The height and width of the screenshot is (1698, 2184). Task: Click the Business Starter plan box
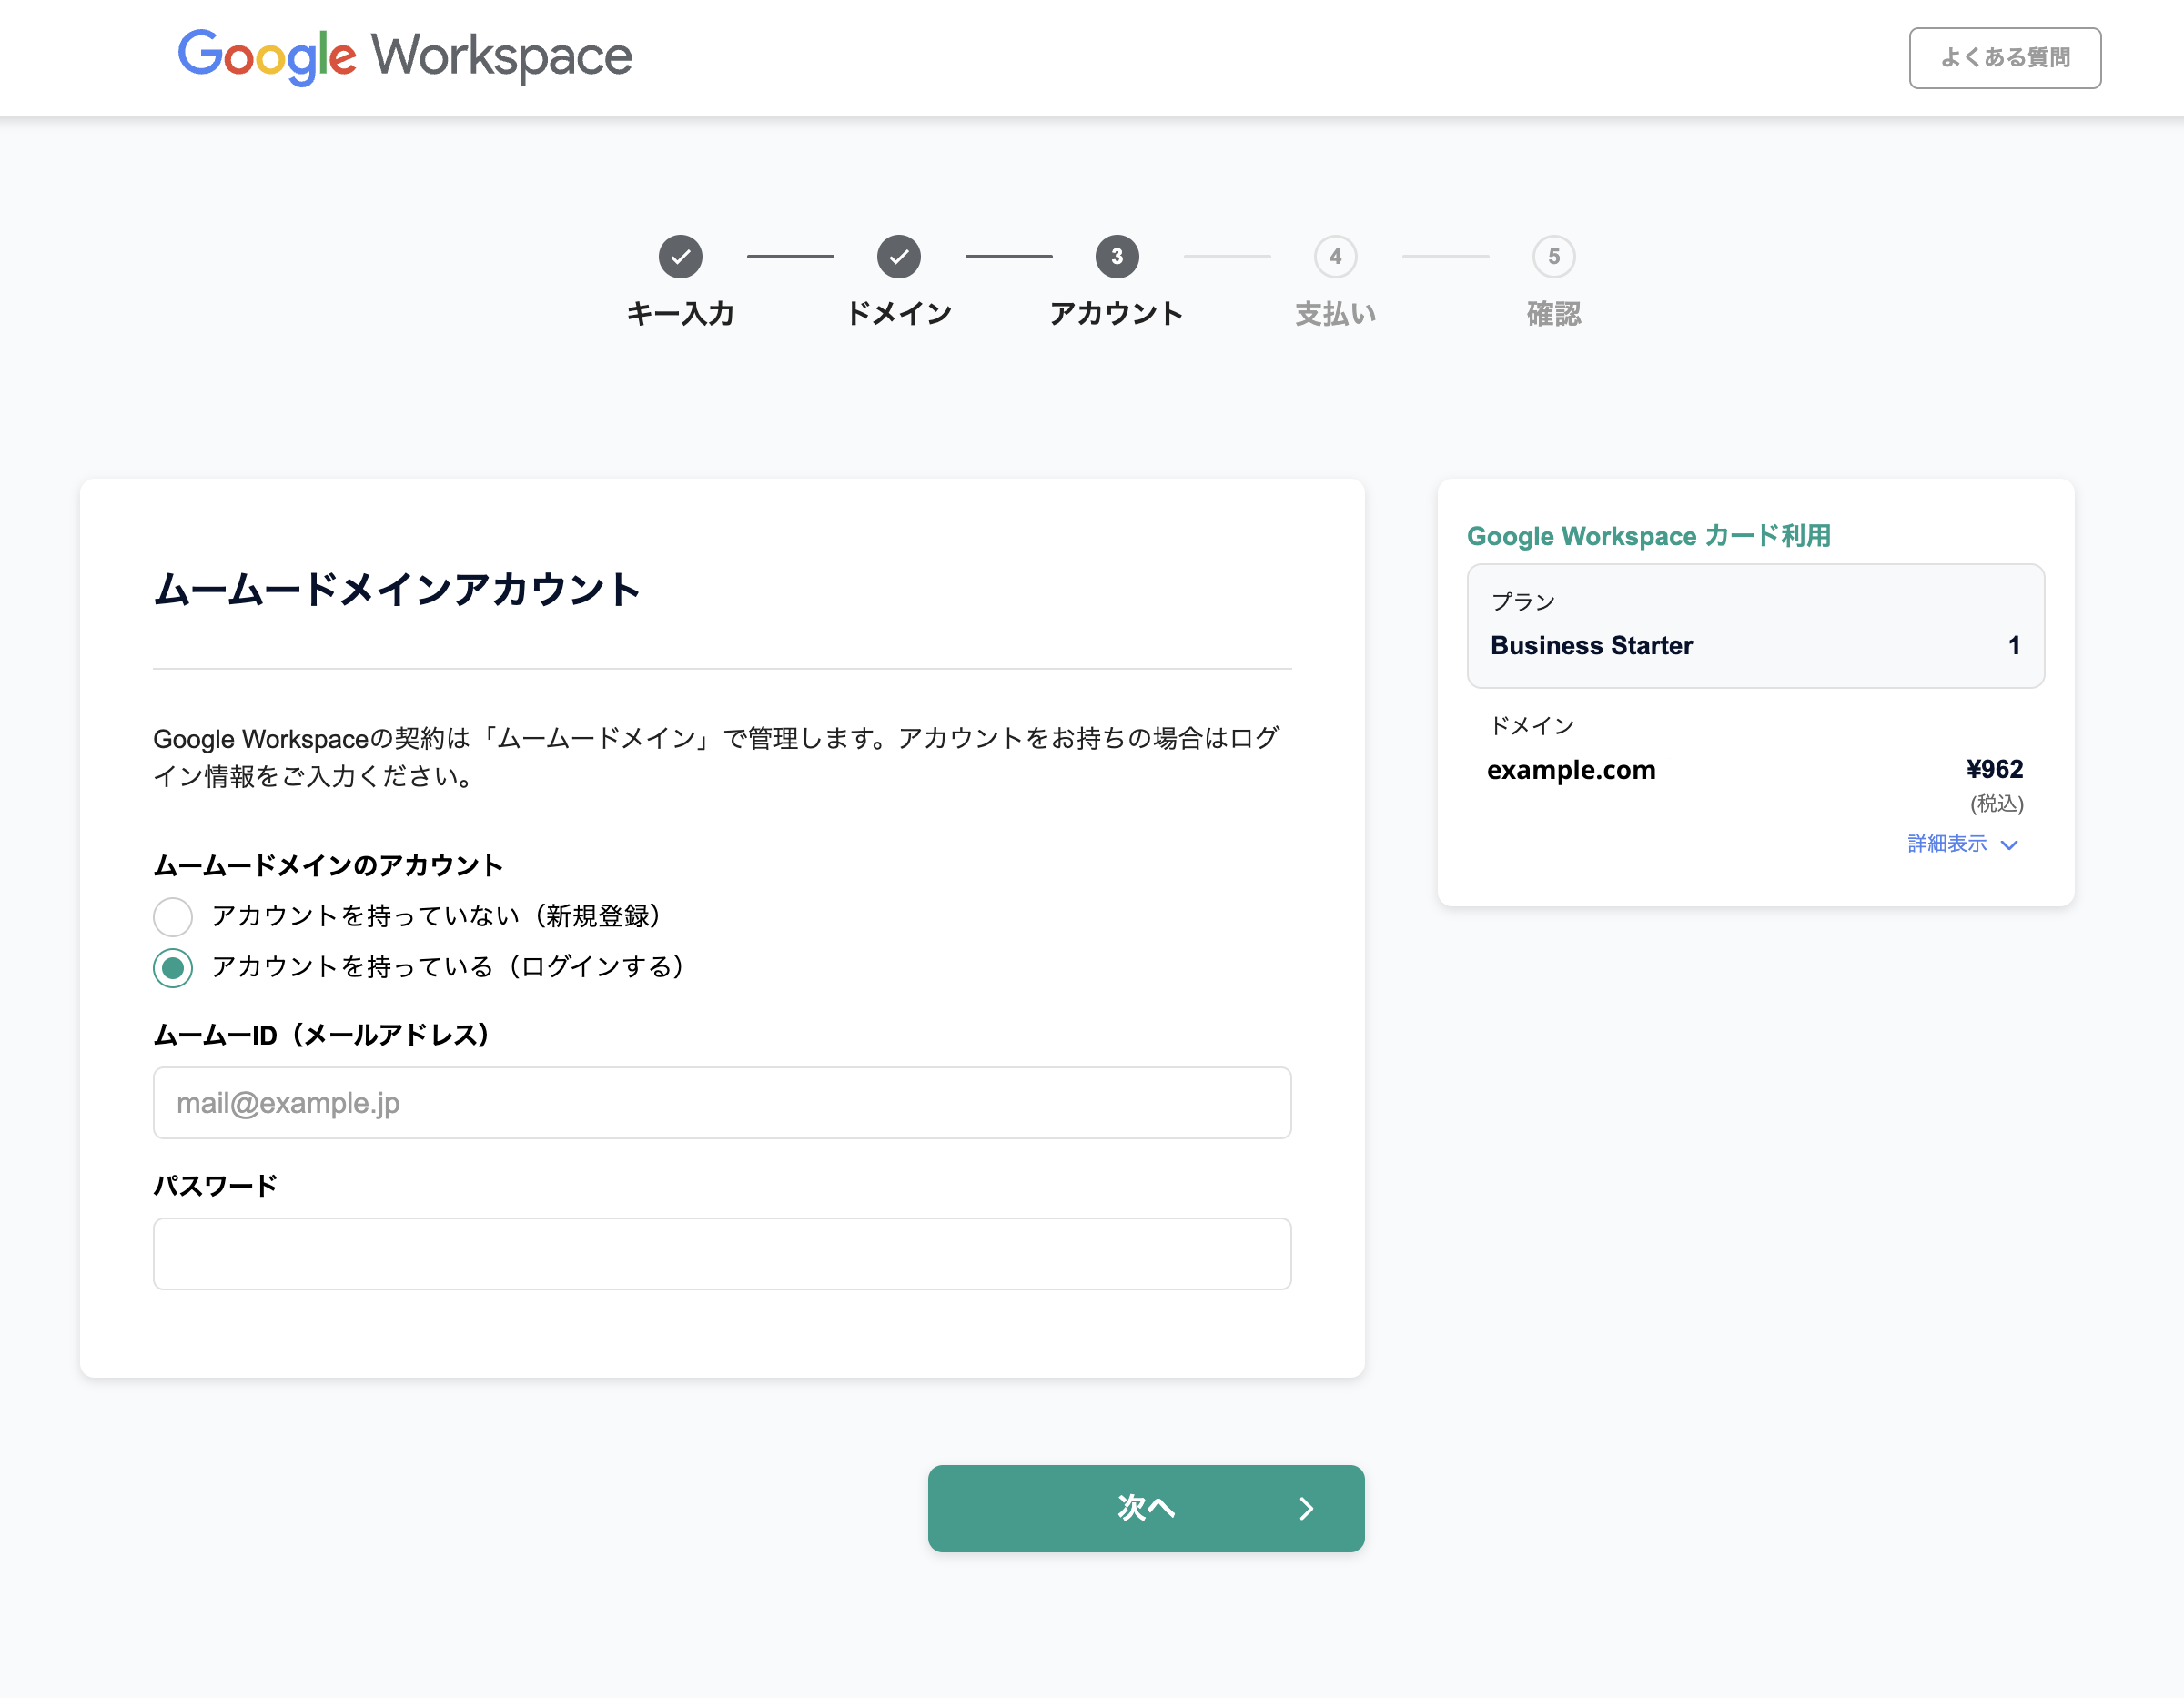(1755, 626)
